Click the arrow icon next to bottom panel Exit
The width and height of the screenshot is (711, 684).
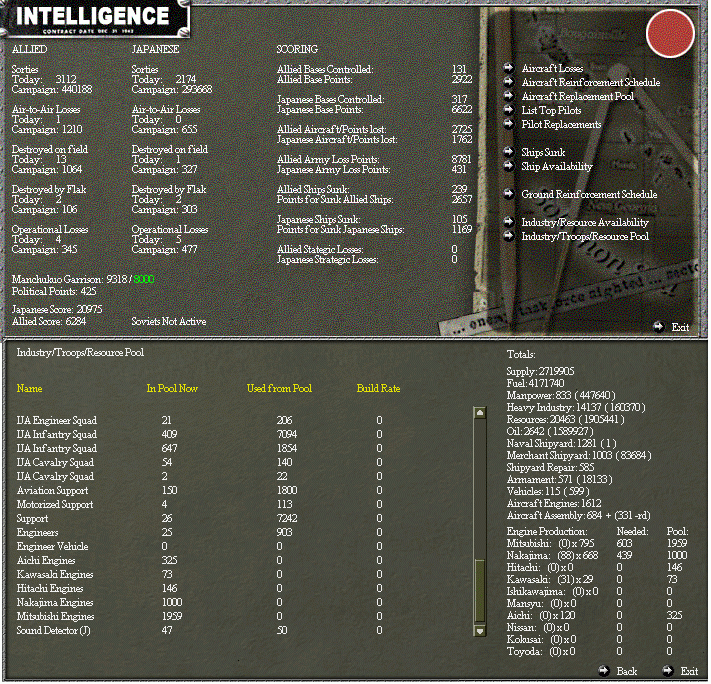667,671
